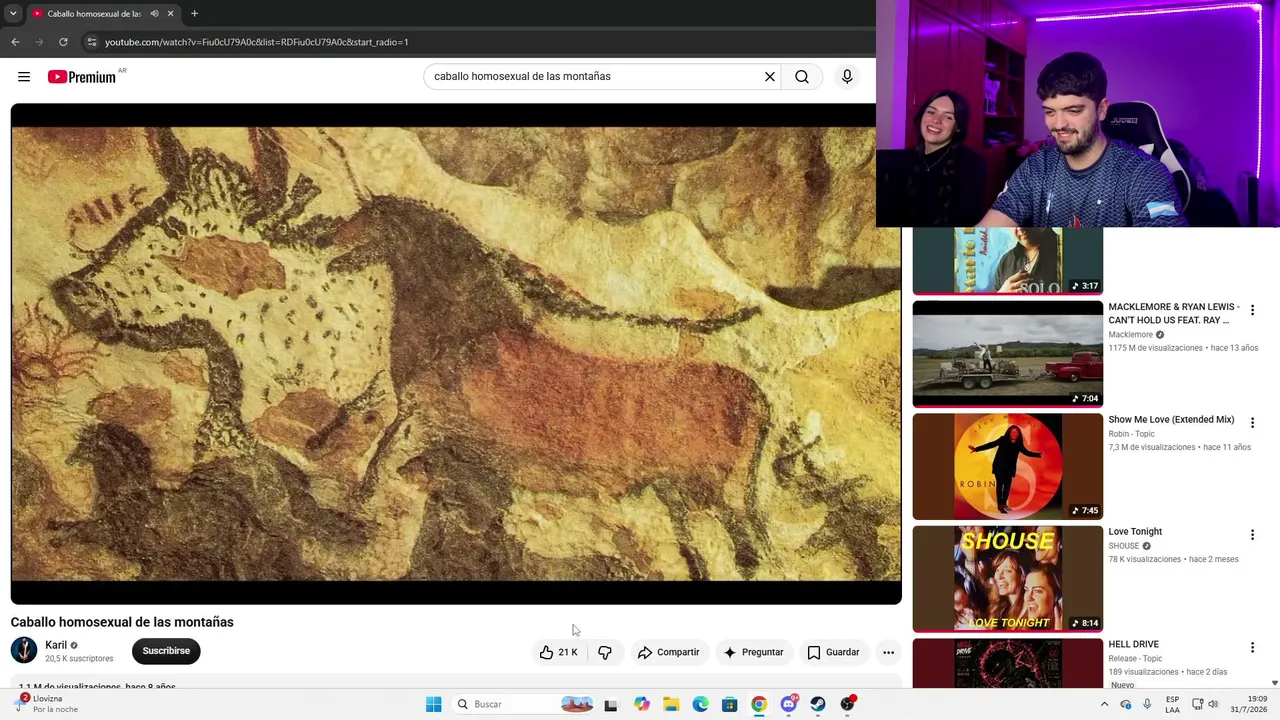
Task: Open more actions below the video
Action: click(888, 652)
